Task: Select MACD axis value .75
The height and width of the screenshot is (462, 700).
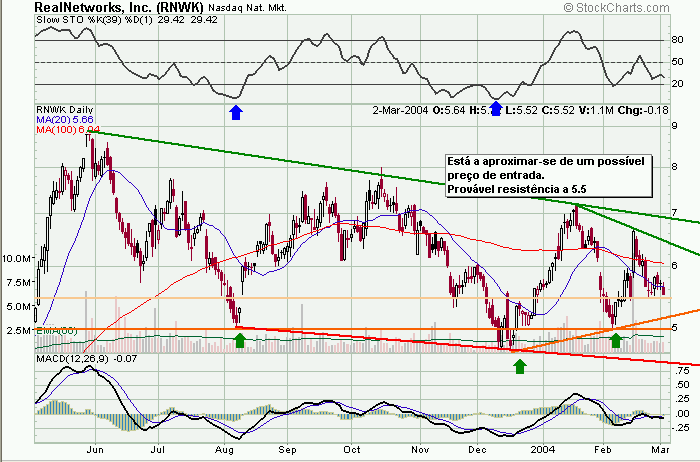Action: (682, 370)
